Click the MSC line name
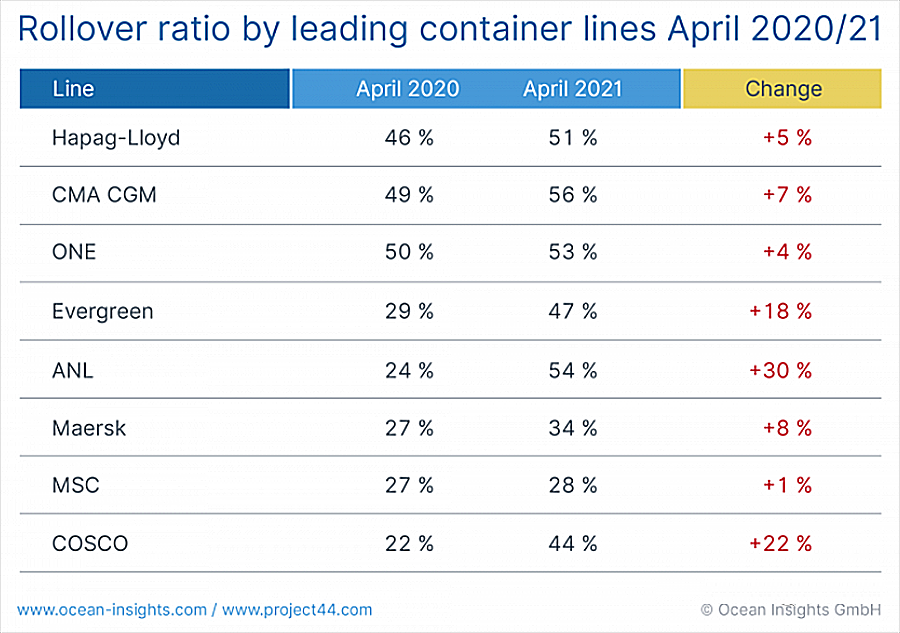Image resolution: width=900 pixels, height=633 pixels. [x=76, y=486]
